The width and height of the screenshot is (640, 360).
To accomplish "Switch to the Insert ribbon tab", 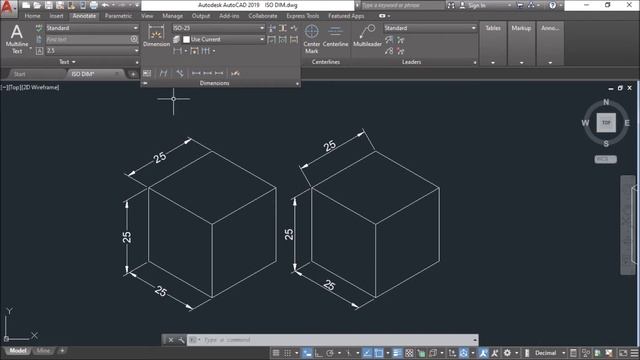I will pyautogui.click(x=56, y=16).
